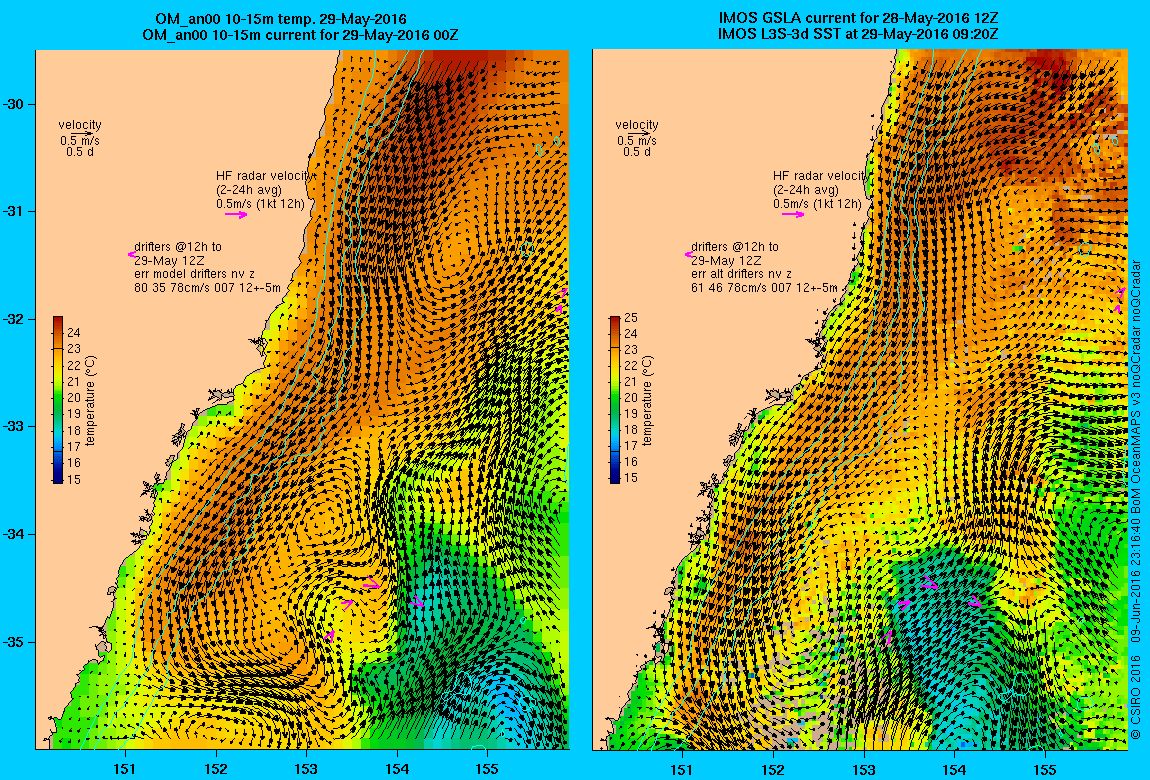Click the 'temperature (°C)' label in IMOS map
Screen dimensions: 1150x780
[x=647, y=400]
